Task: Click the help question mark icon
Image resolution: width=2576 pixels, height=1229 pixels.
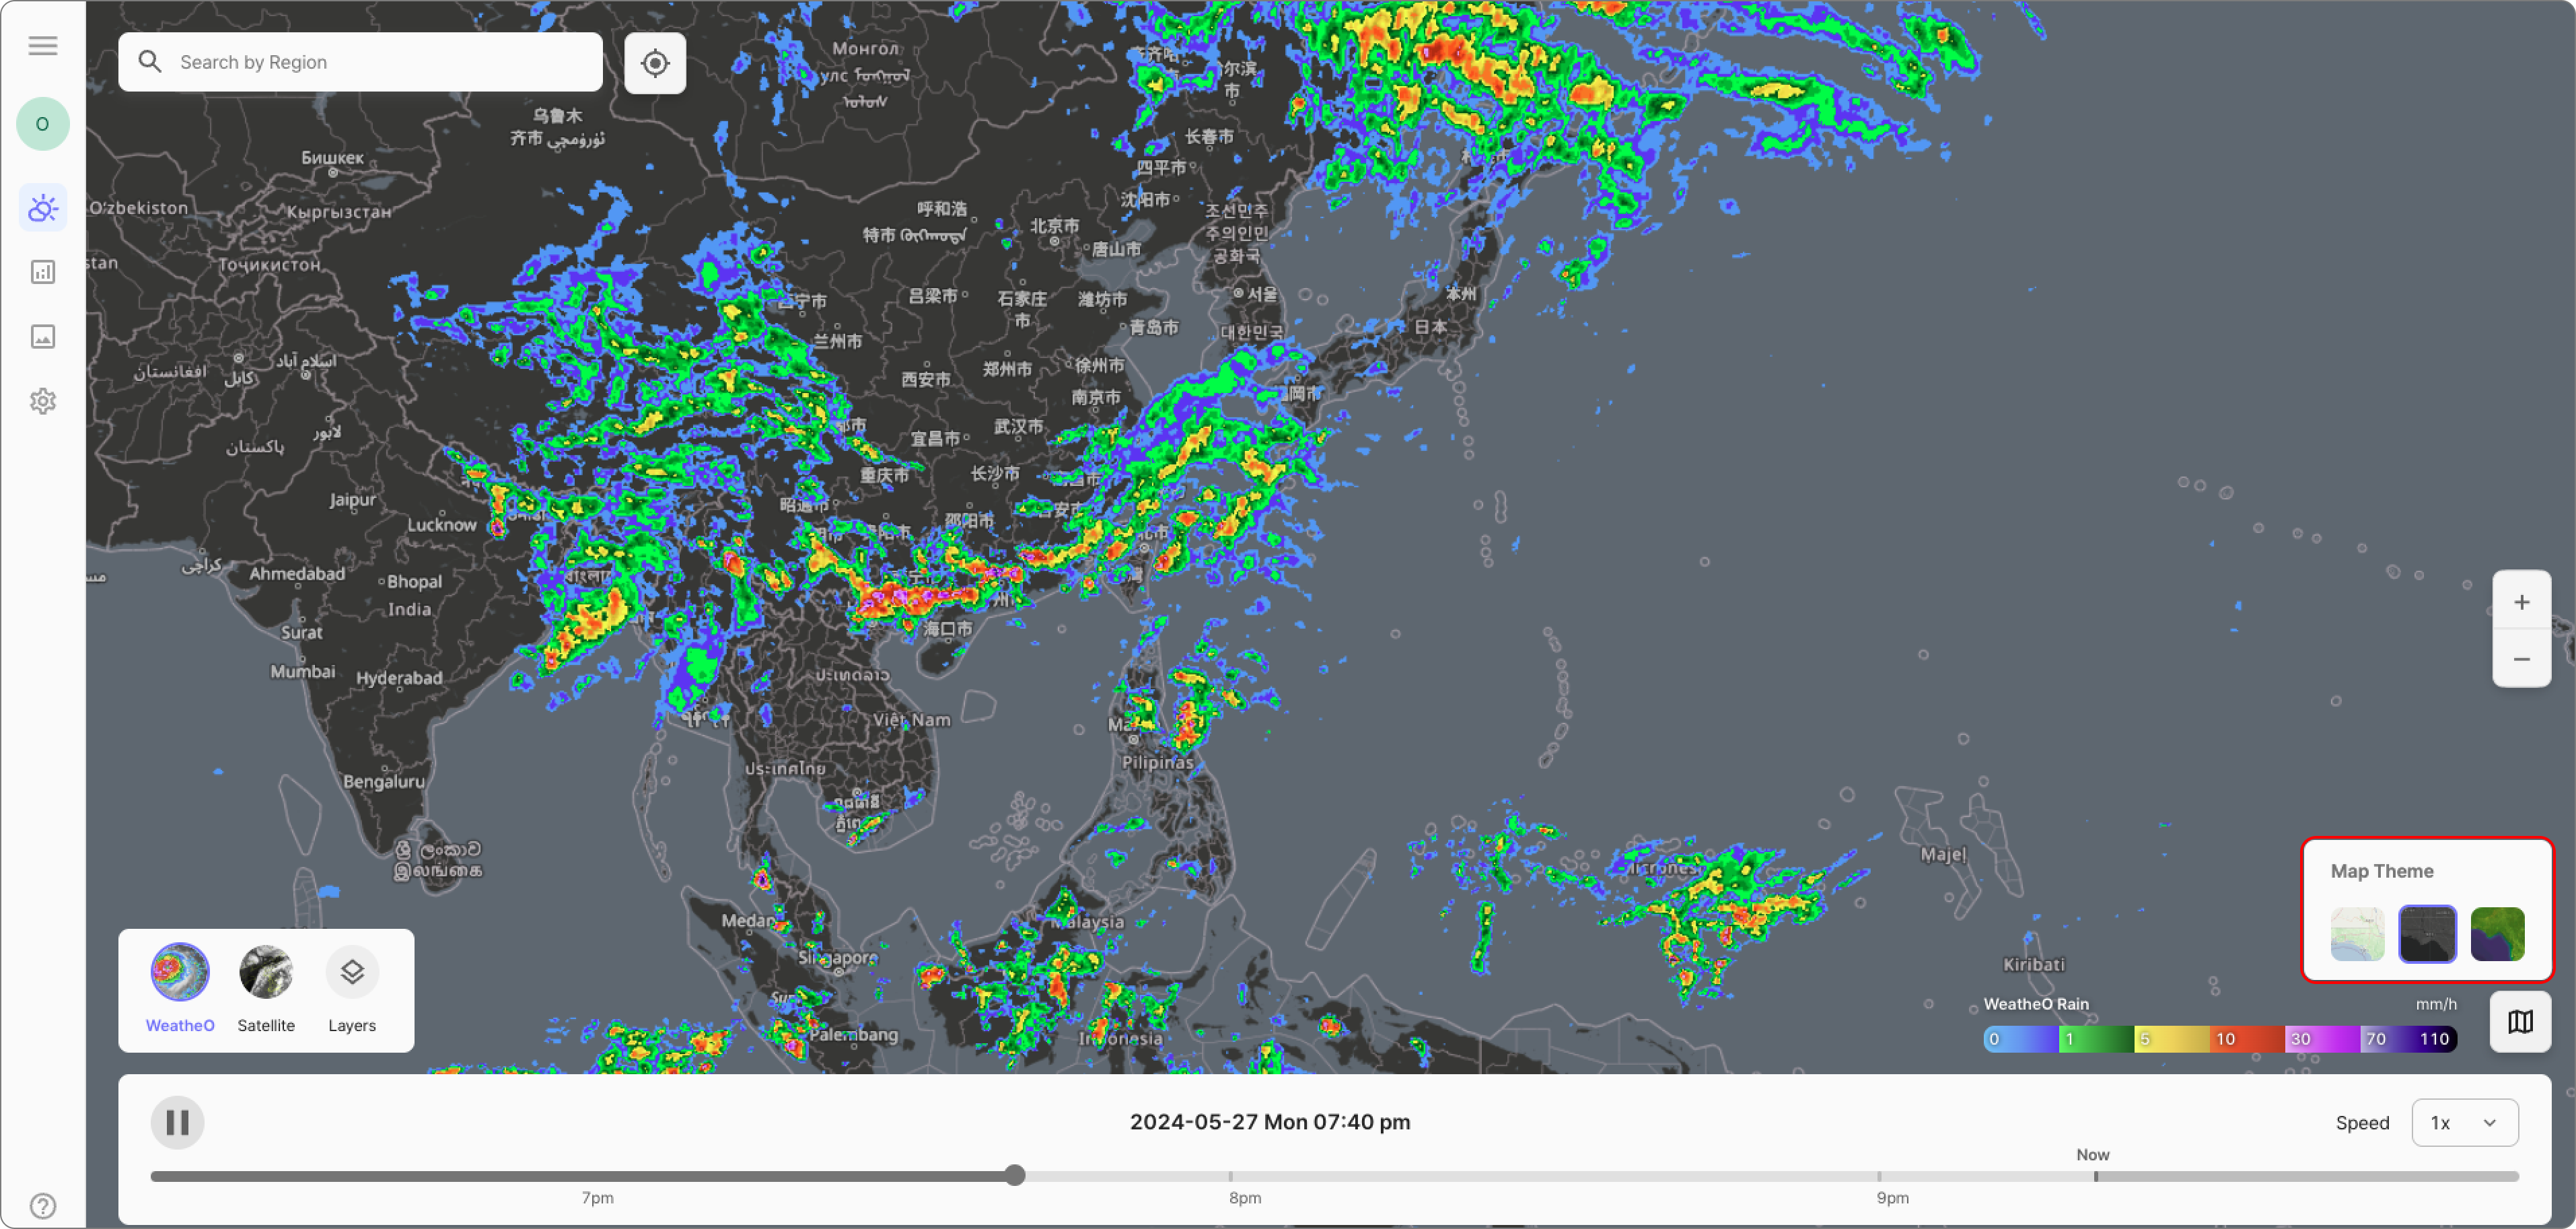Action: coord(43,1205)
